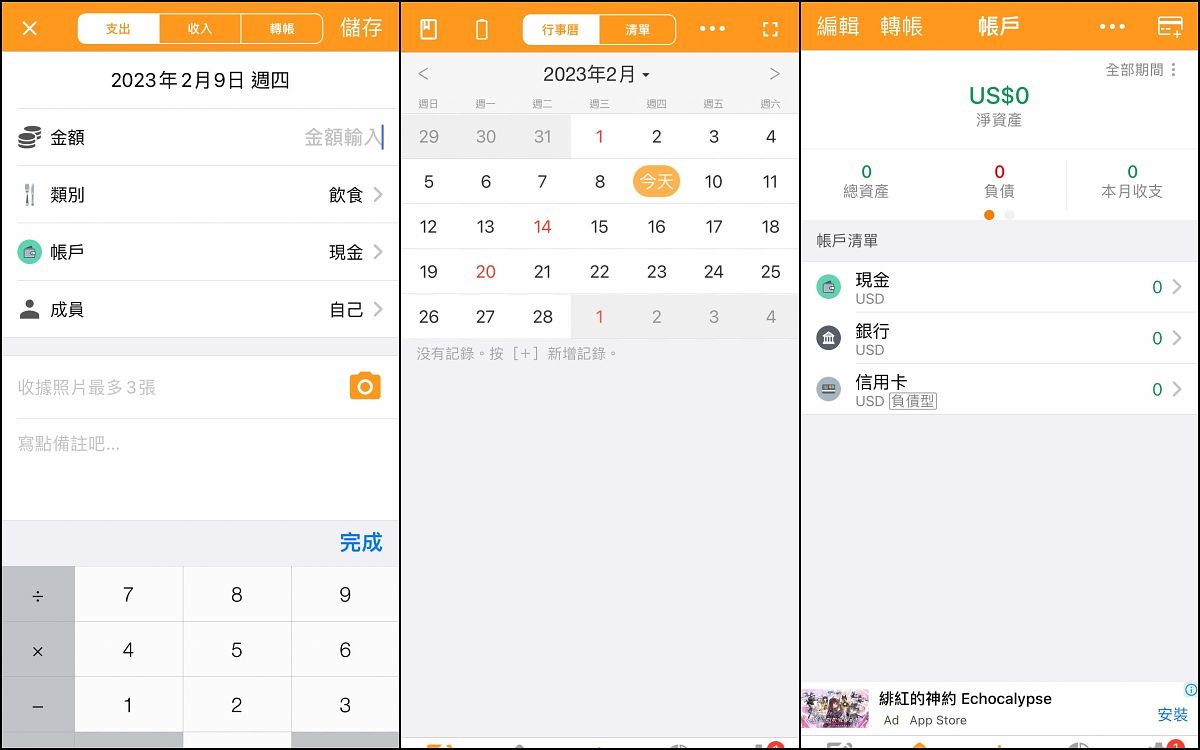Viewport: 1200px width, 750px height.
Task: Open the 2023年2月 month dropdown
Action: point(597,74)
